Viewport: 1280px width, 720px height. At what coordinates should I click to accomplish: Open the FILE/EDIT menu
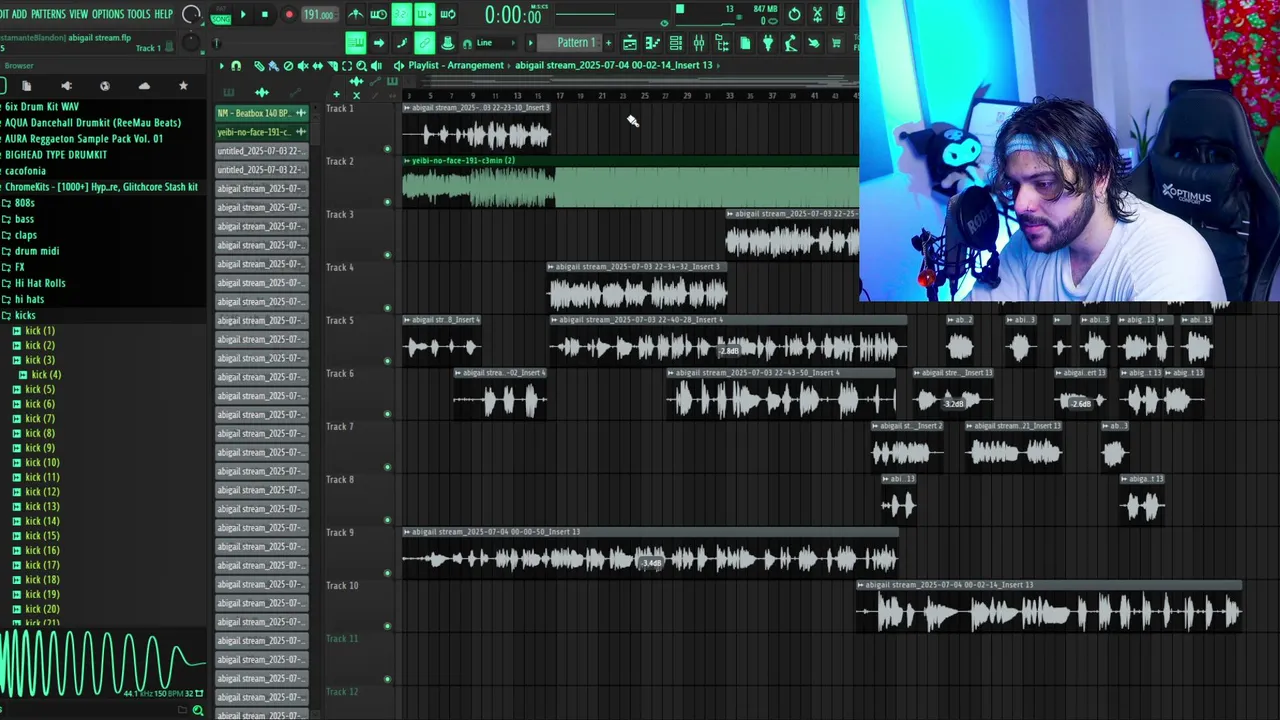point(3,14)
